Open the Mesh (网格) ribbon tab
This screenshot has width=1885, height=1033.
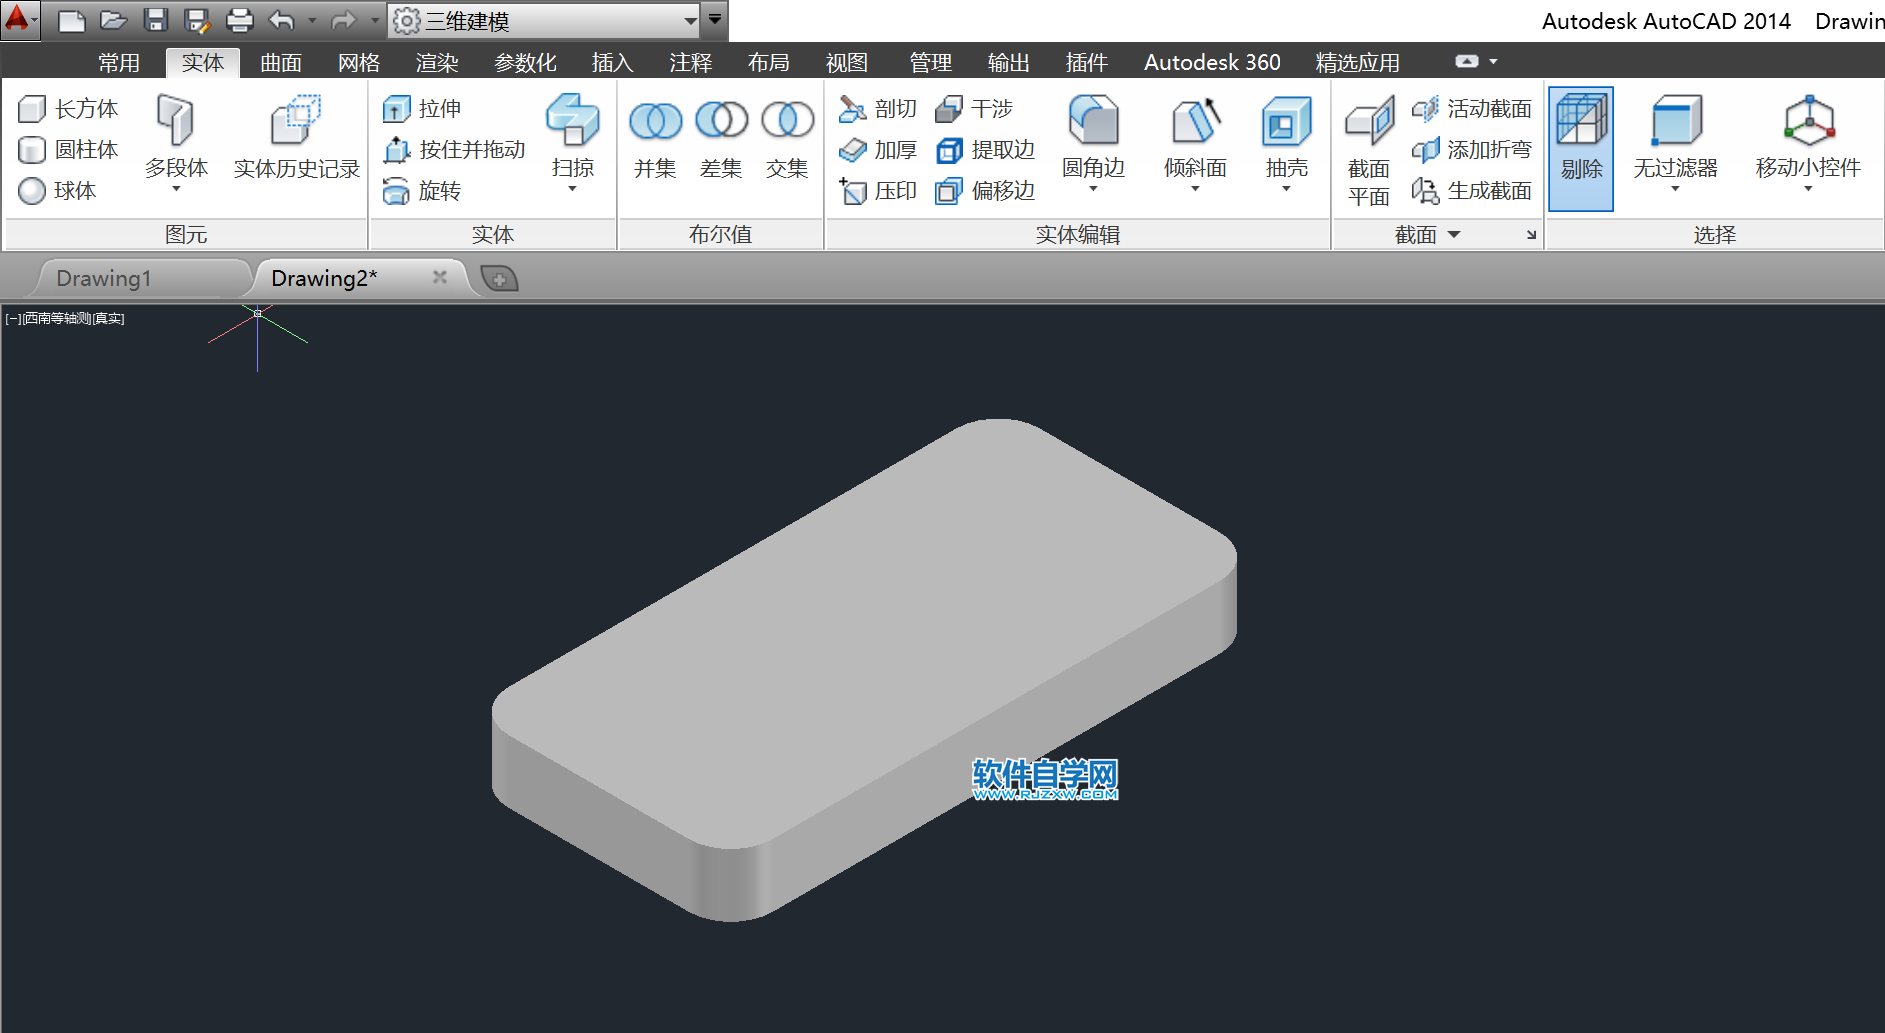pyautogui.click(x=359, y=63)
